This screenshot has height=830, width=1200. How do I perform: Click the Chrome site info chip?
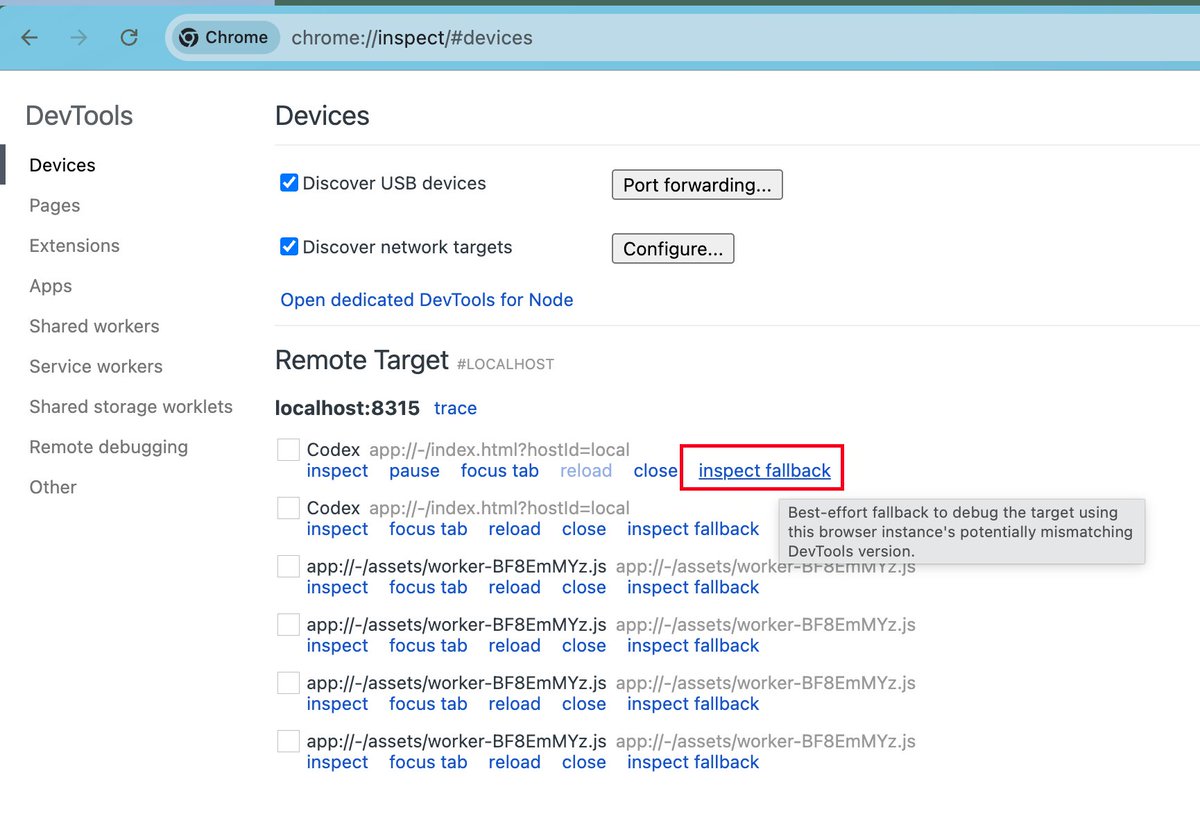pyautogui.click(x=225, y=38)
